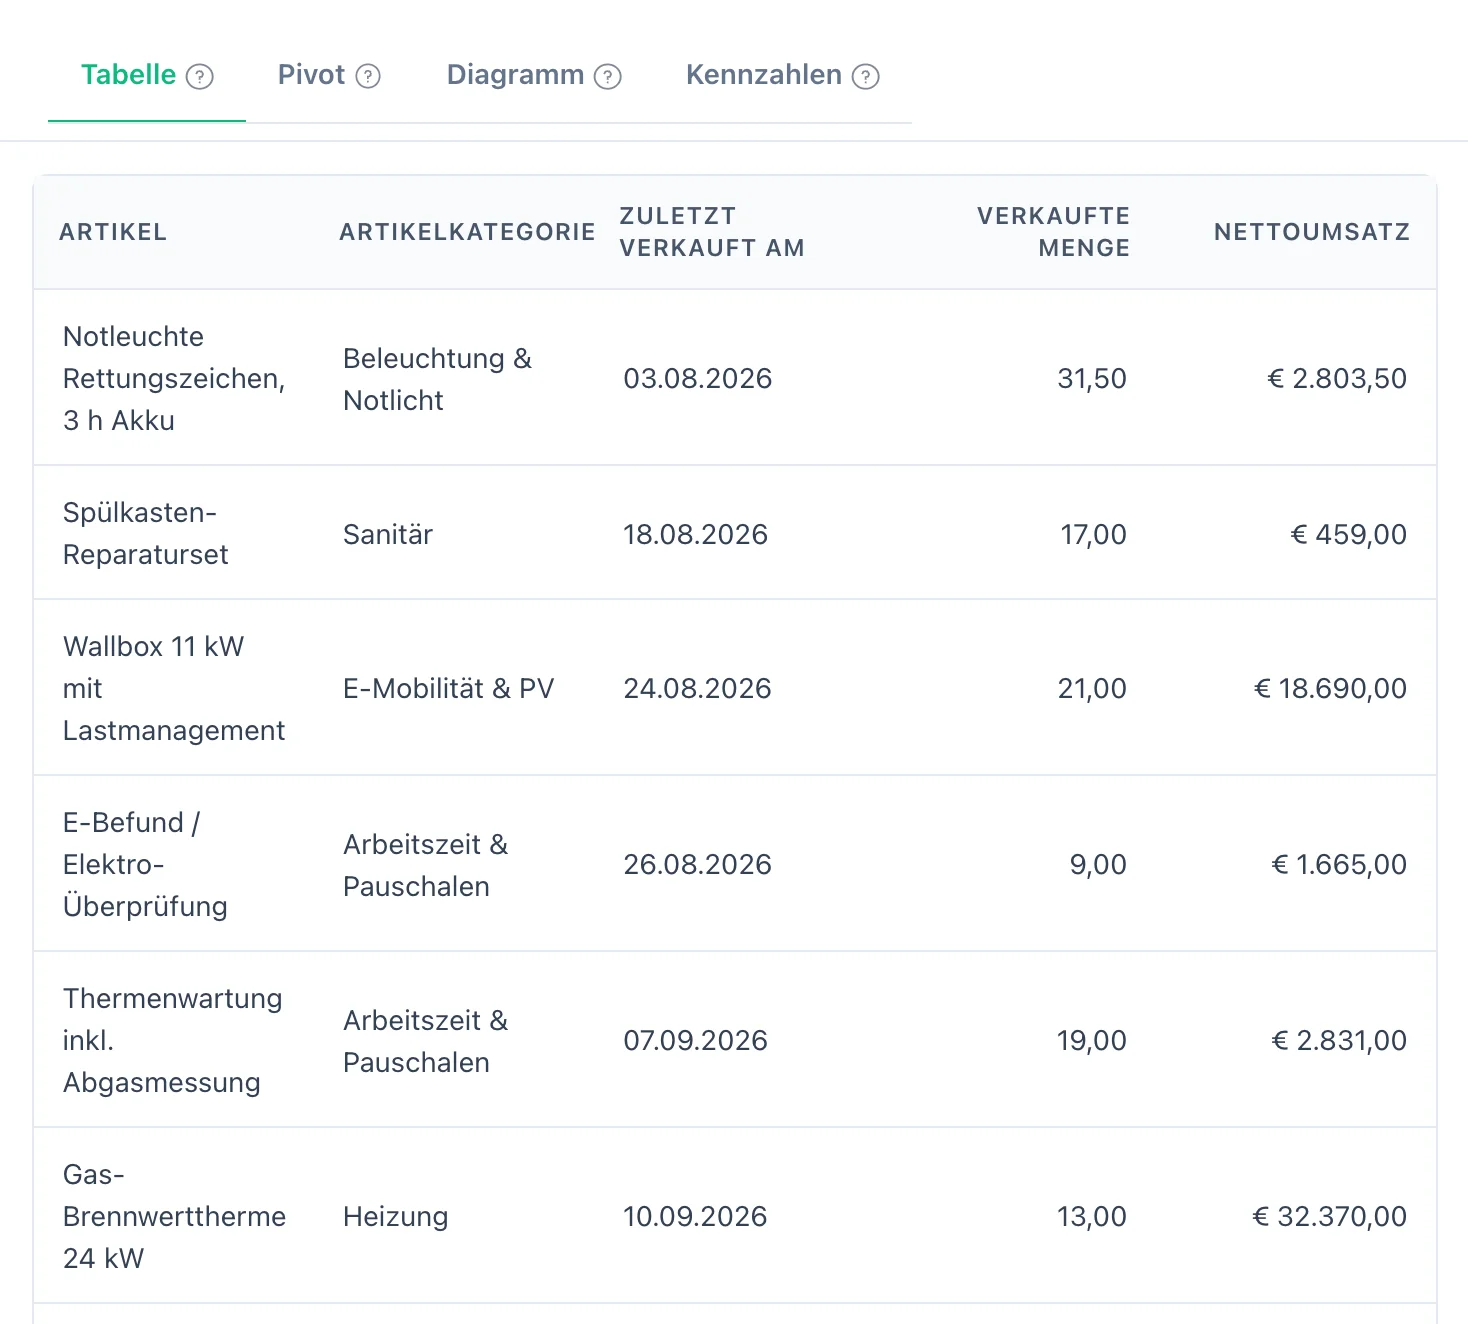
Task: Click the E-Mobilität & PV category
Action: 448,688
